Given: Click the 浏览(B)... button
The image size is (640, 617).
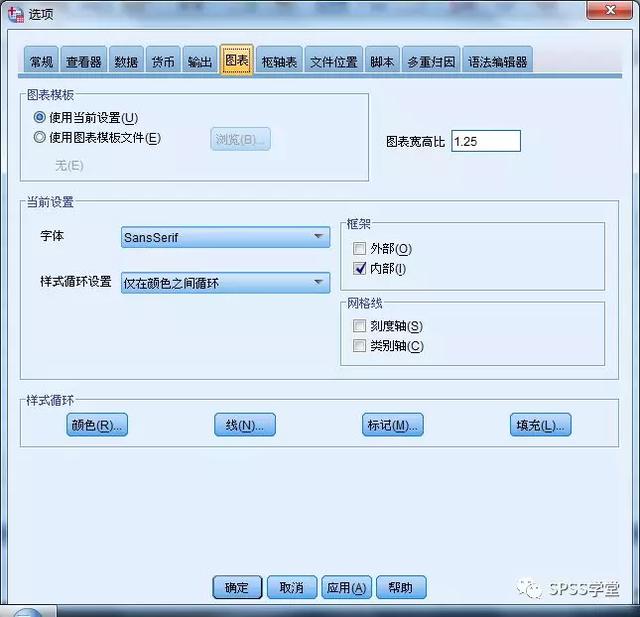Looking at the screenshot, I should pos(240,139).
